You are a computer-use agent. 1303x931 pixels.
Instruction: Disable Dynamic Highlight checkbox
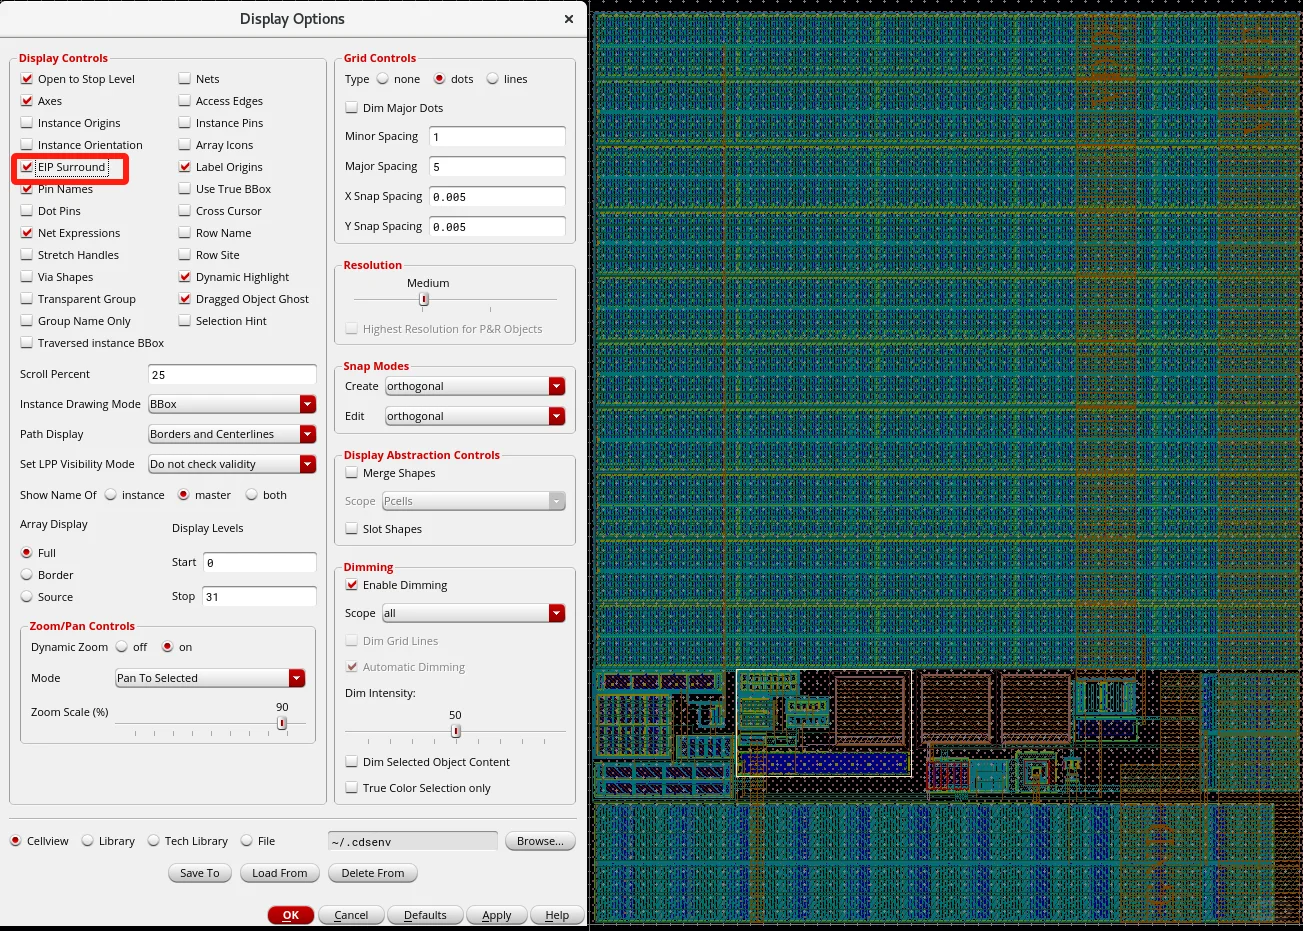point(185,277)
